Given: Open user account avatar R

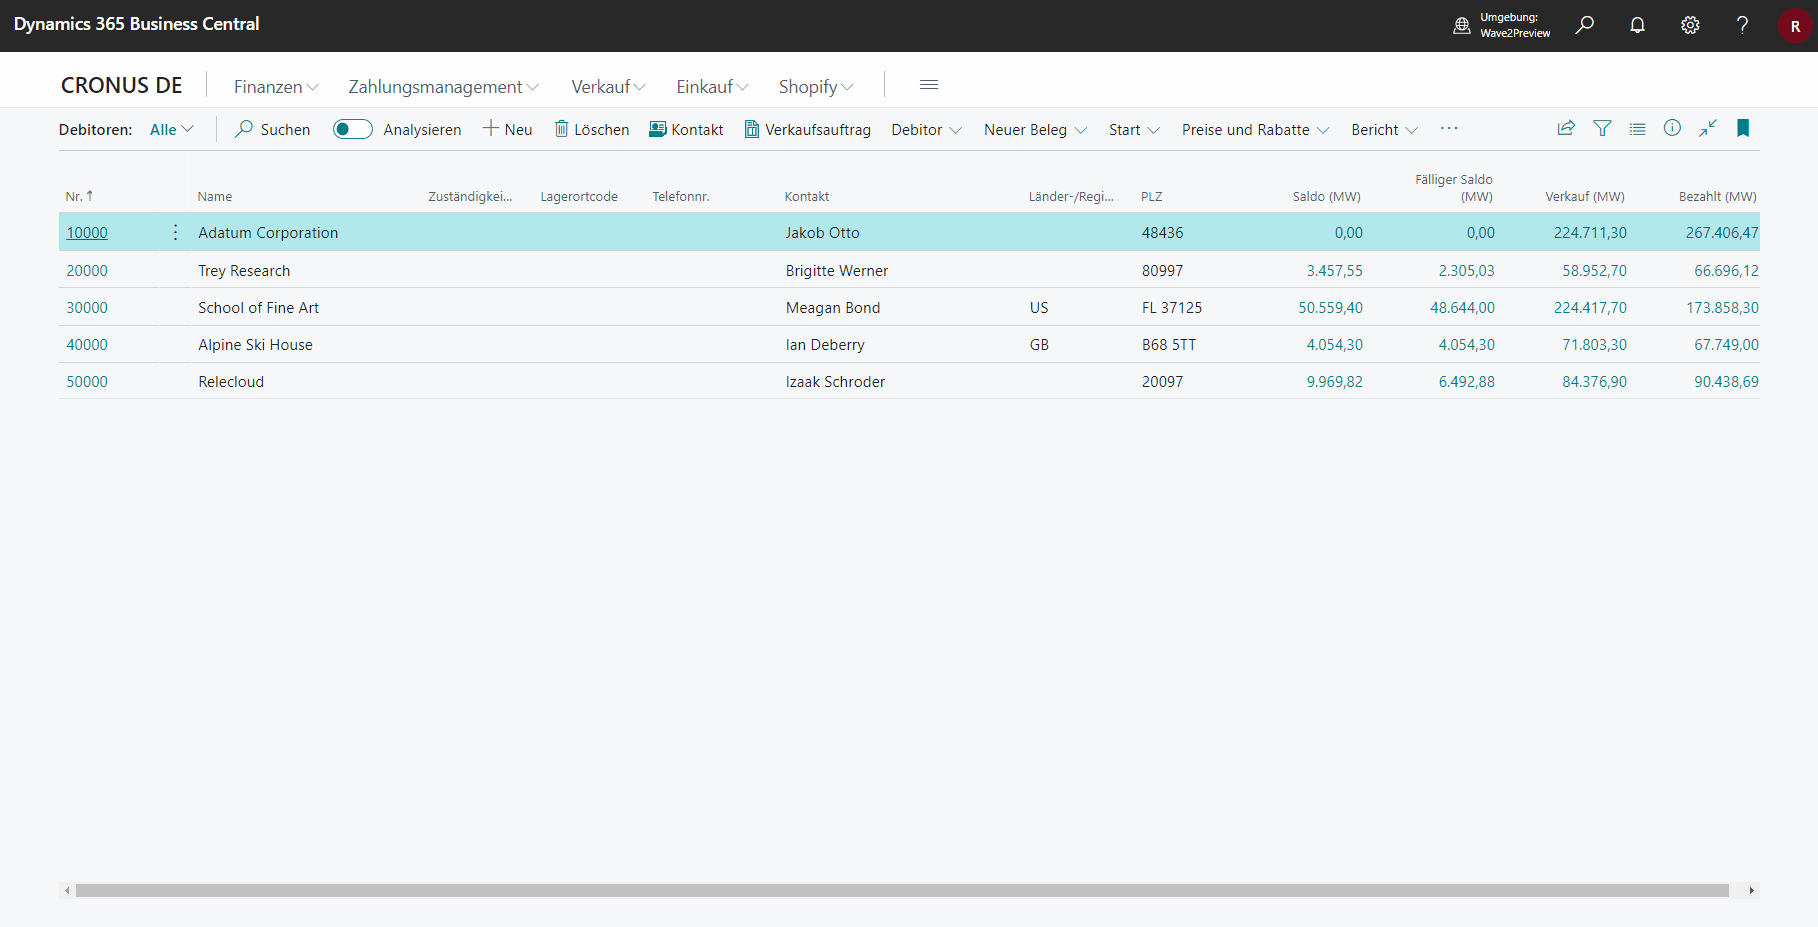Looking at the screenshot, I should 1795,26.
